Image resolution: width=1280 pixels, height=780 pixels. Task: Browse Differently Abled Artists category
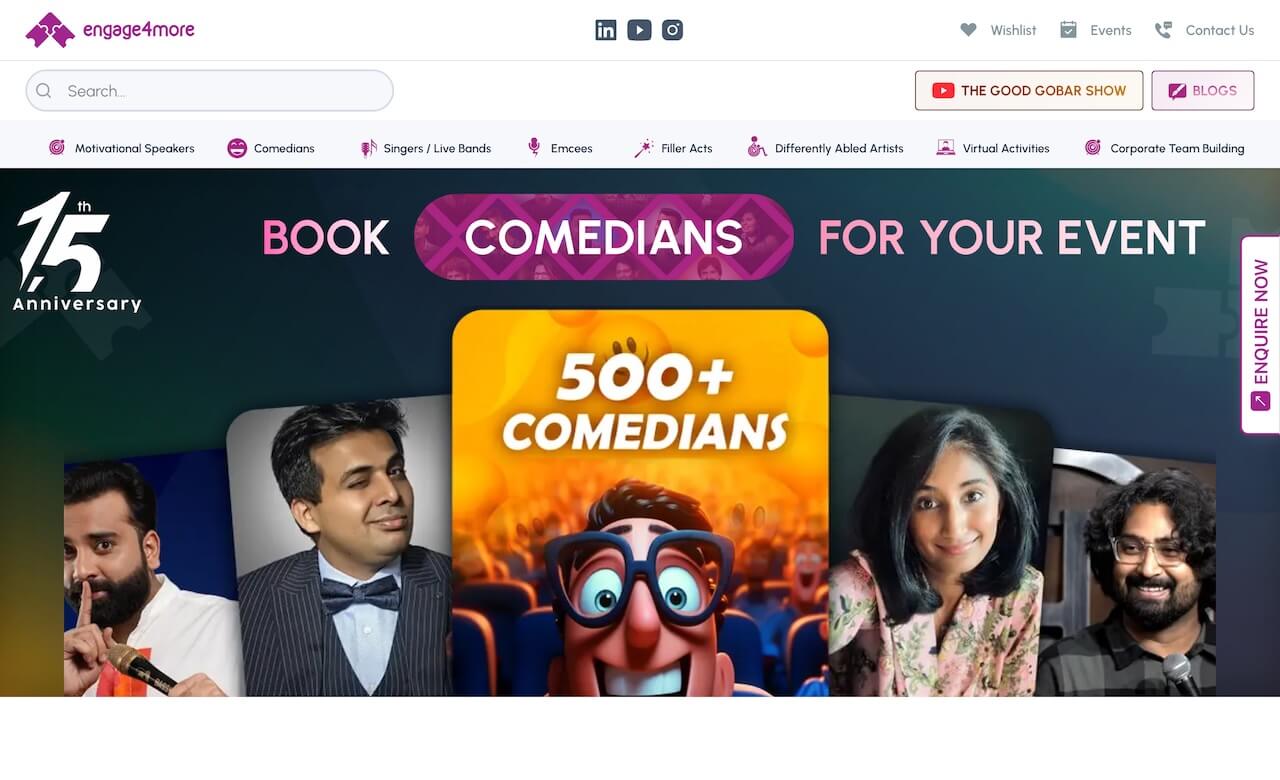tap(826, 148)
